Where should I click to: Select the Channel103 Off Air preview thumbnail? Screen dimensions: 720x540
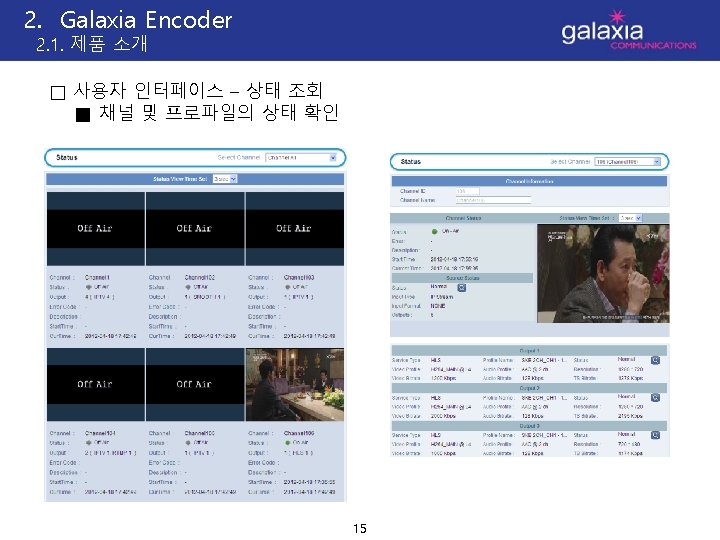coord(295,229)
